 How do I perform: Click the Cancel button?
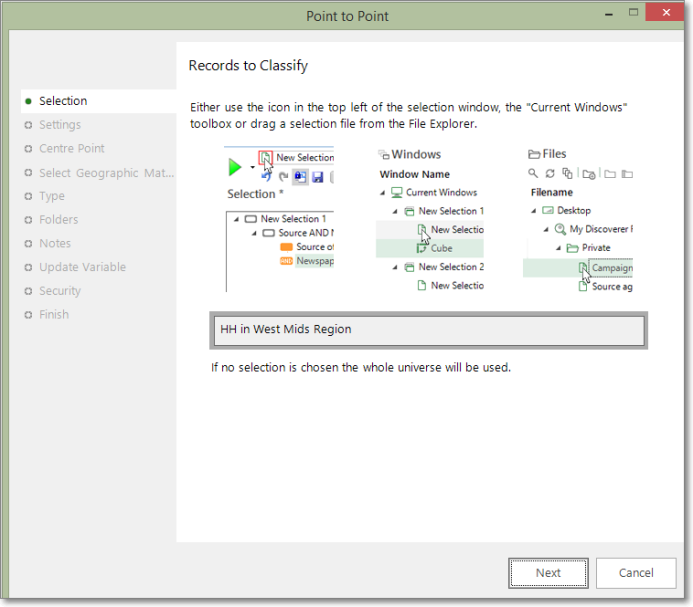coord(636,573)
